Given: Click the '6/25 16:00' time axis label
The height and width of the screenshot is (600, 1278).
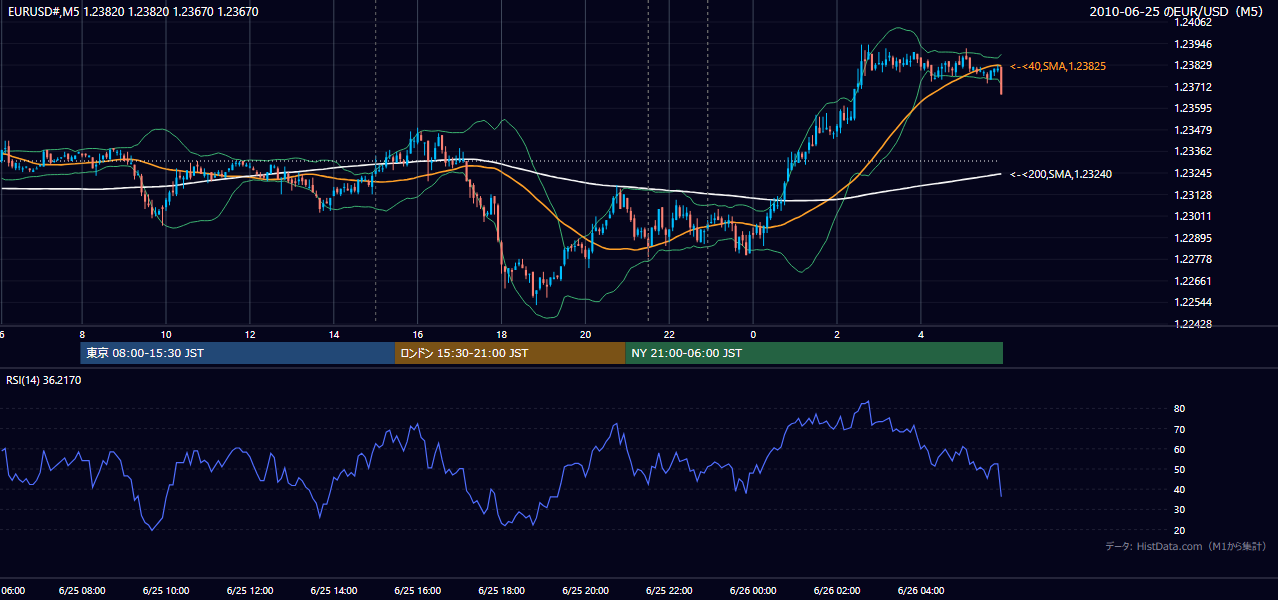Looking at the screenshot, I should click(418, 590).
